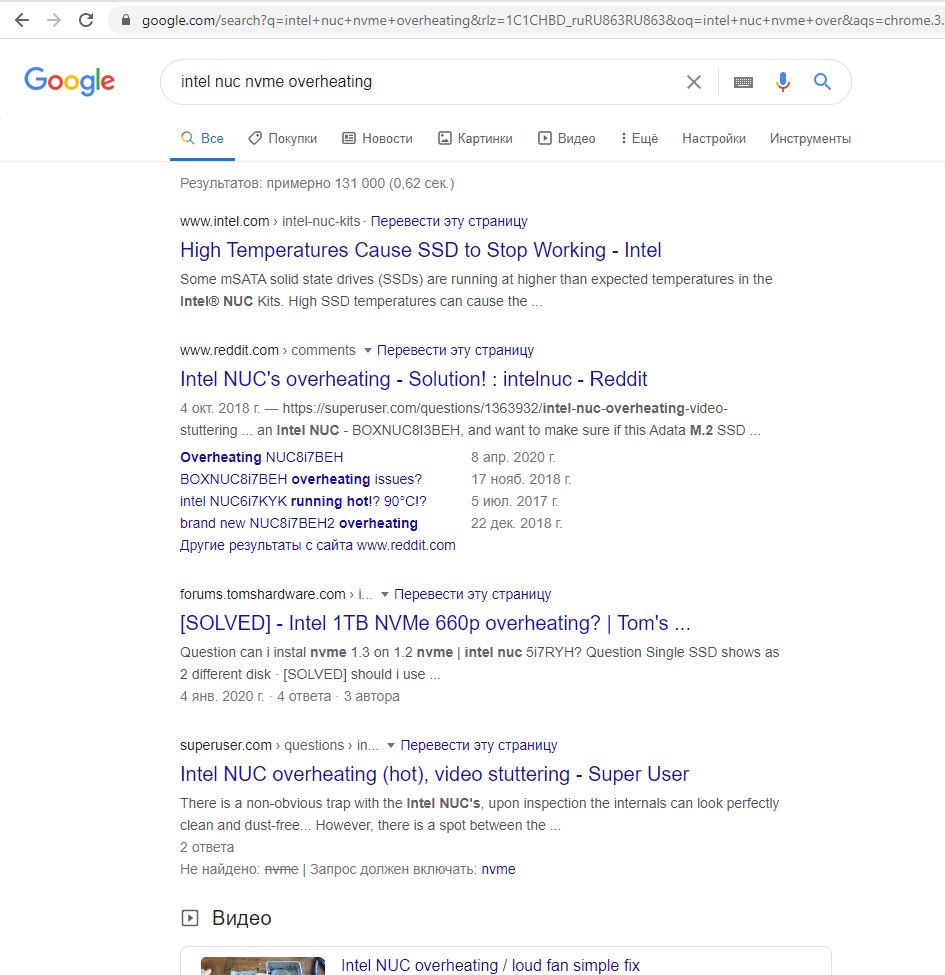Click the text 4 ответа · 3 автора
The width and height of the screenshot is (945, 975).
coord(338,696)
